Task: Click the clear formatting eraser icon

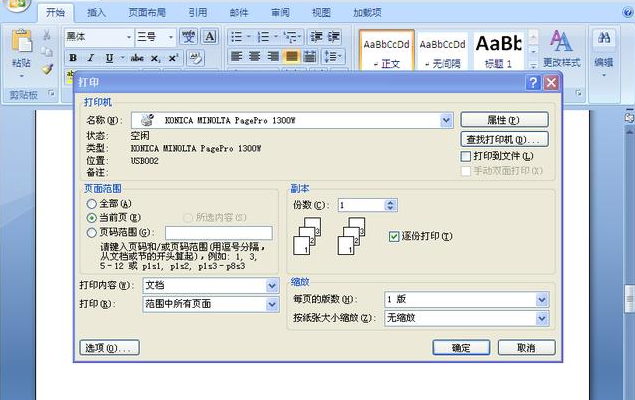Action: click(x=196, y=58)
